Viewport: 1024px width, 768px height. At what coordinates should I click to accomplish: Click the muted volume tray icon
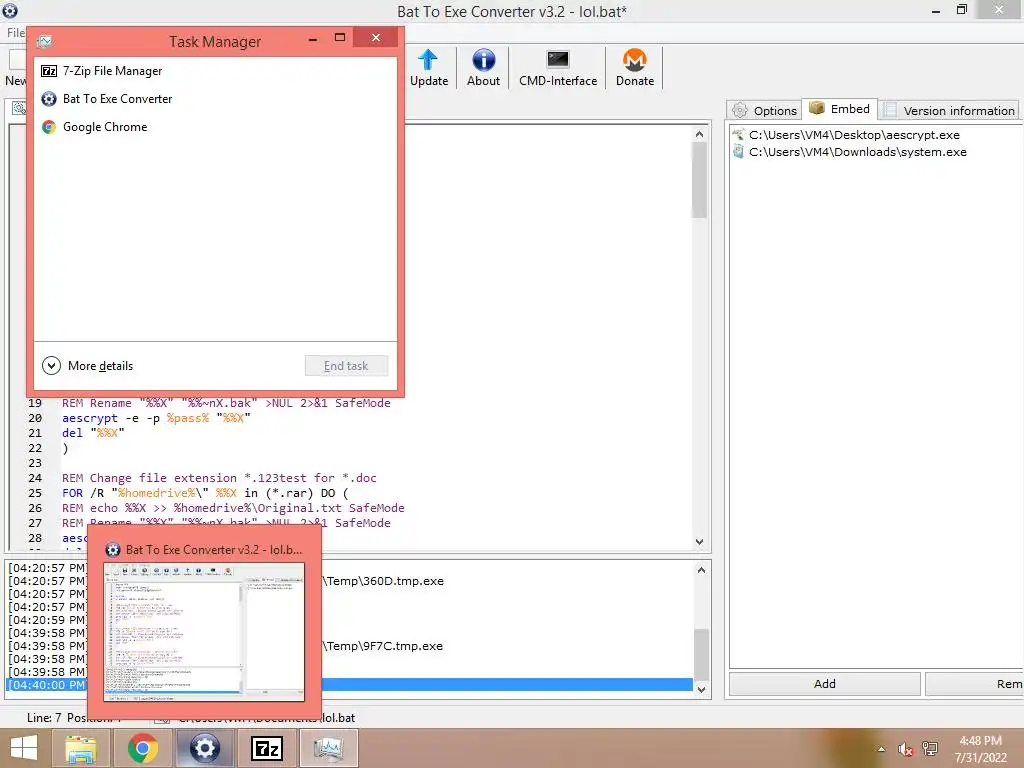[x=905, y=749]
